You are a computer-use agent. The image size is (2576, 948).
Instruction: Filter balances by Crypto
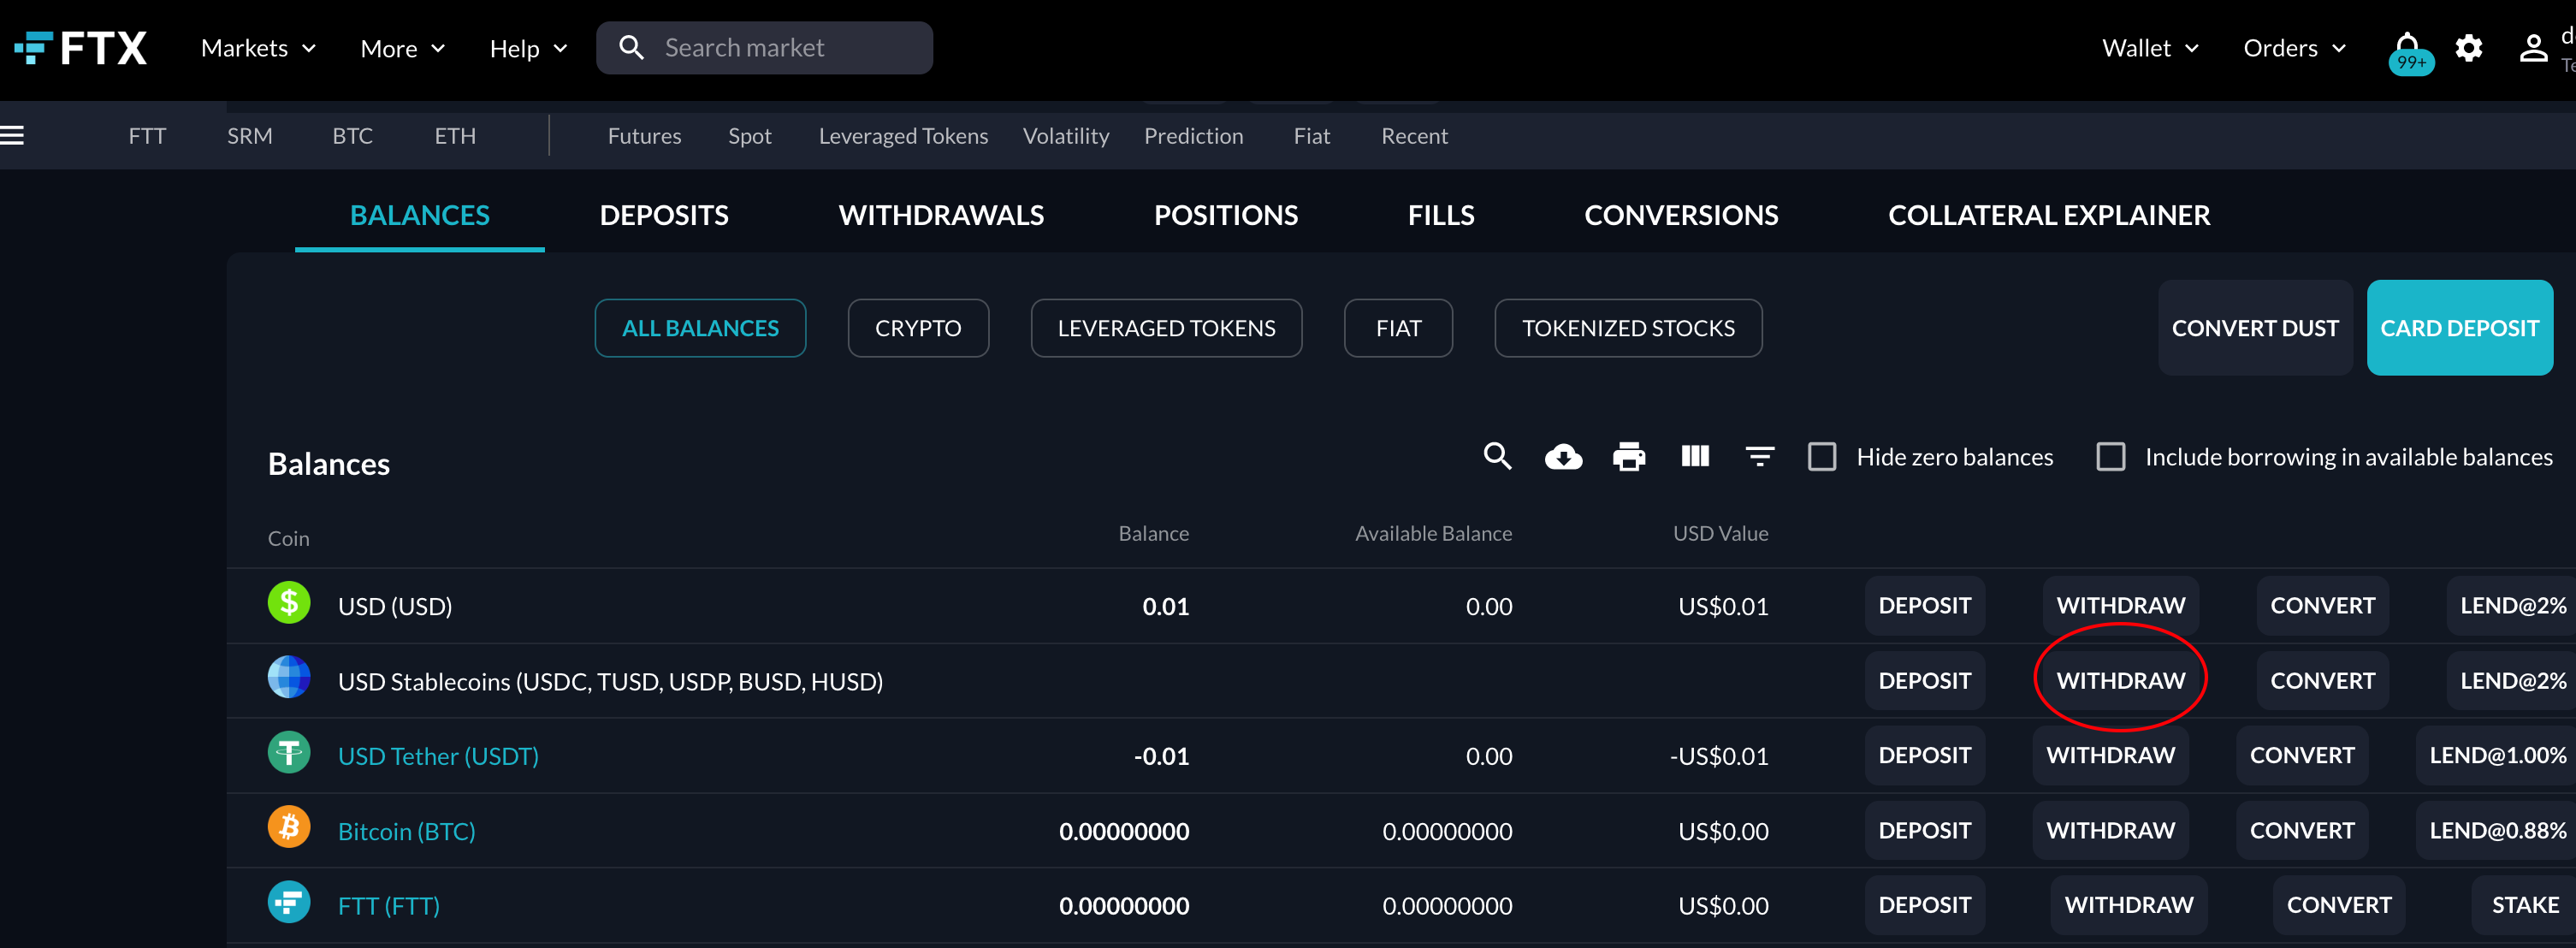[918, 328]
